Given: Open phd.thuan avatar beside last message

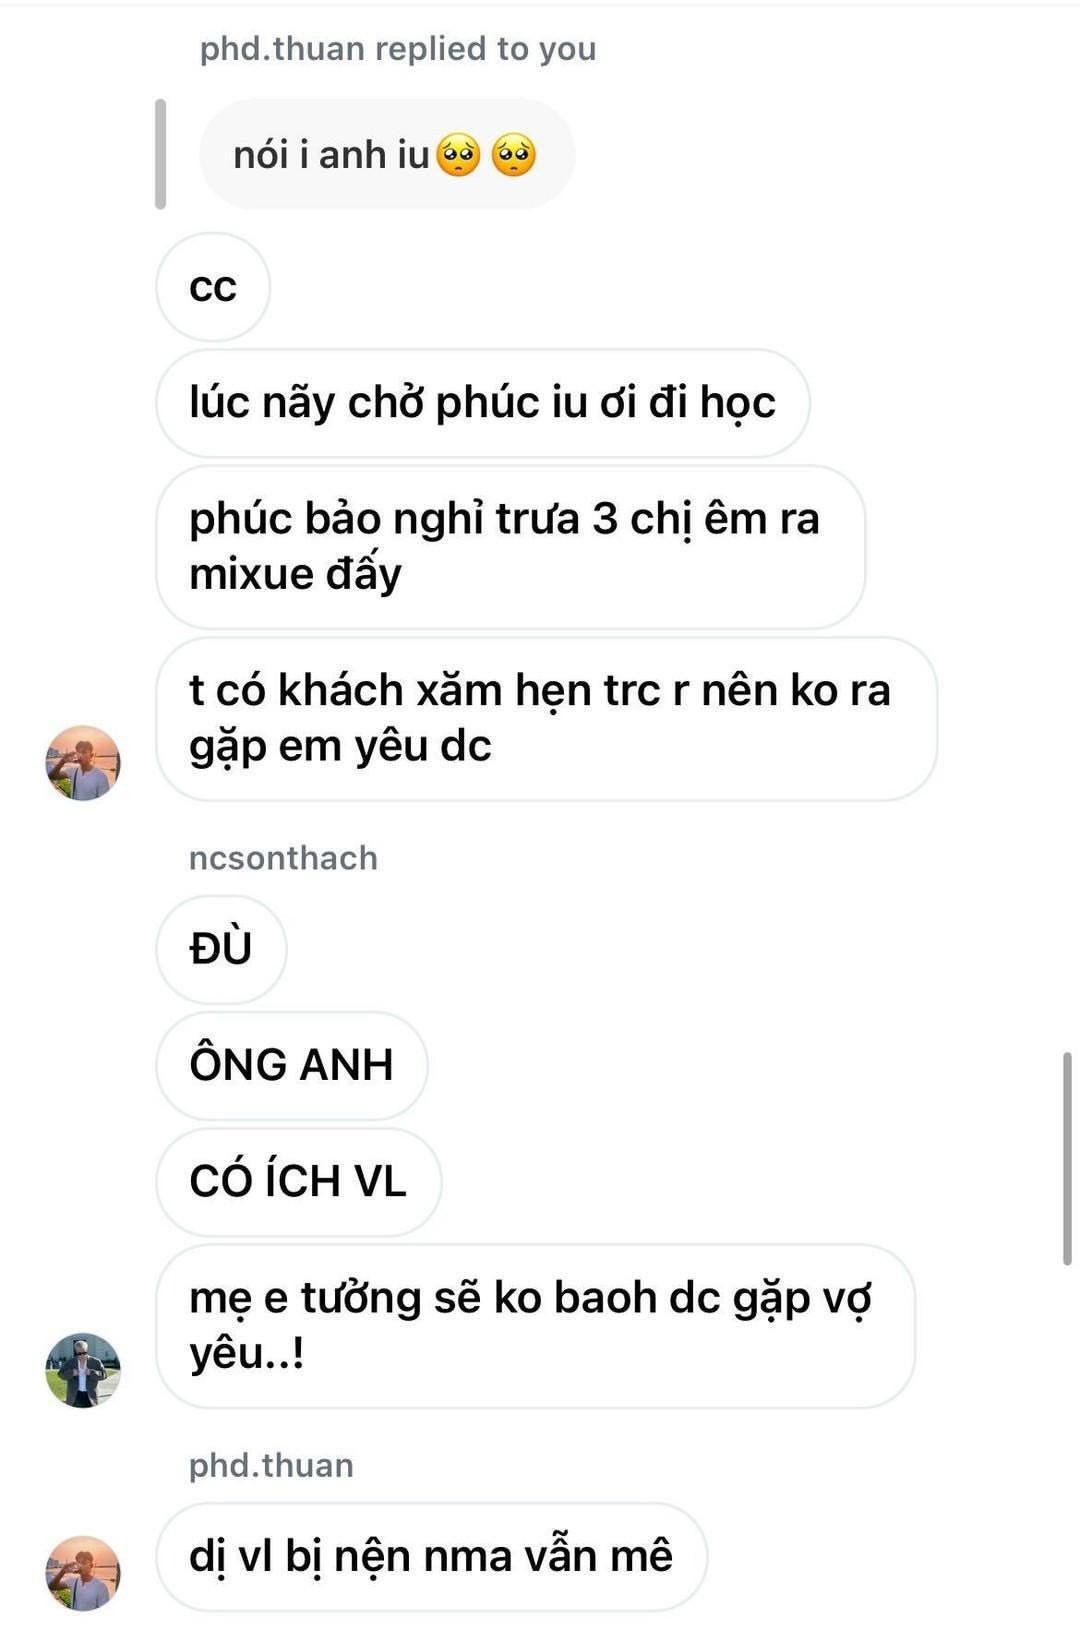Looking at the screenshot, I should 83,1573.
